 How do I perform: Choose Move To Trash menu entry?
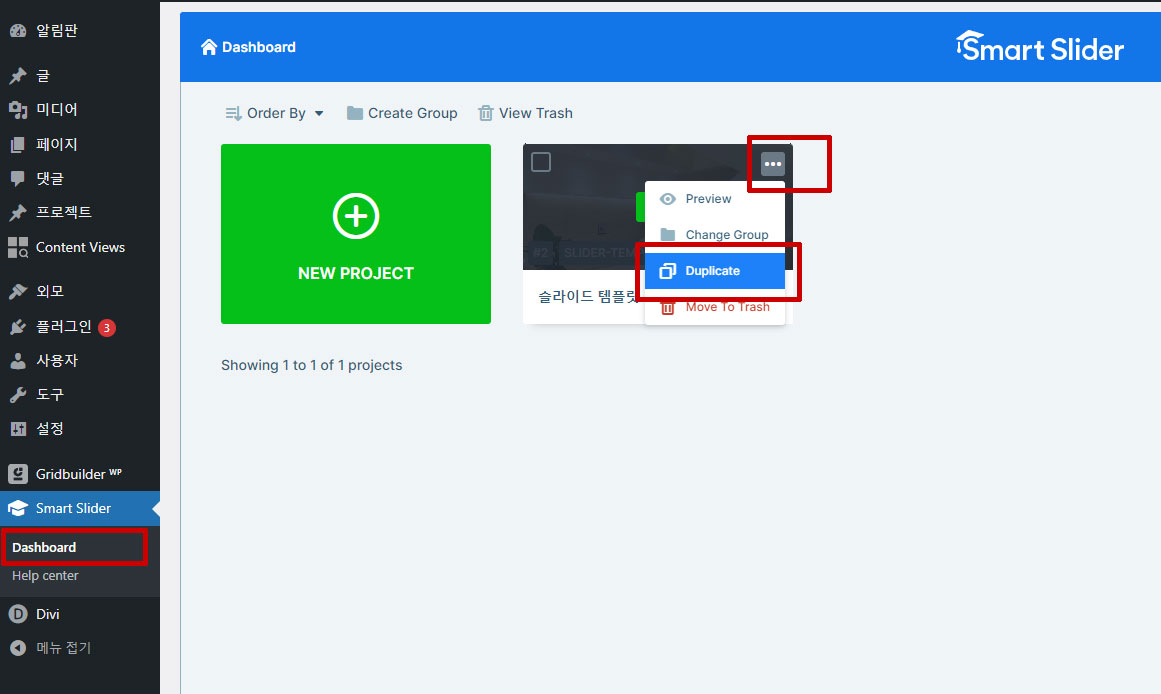click(x=715, y=307)
